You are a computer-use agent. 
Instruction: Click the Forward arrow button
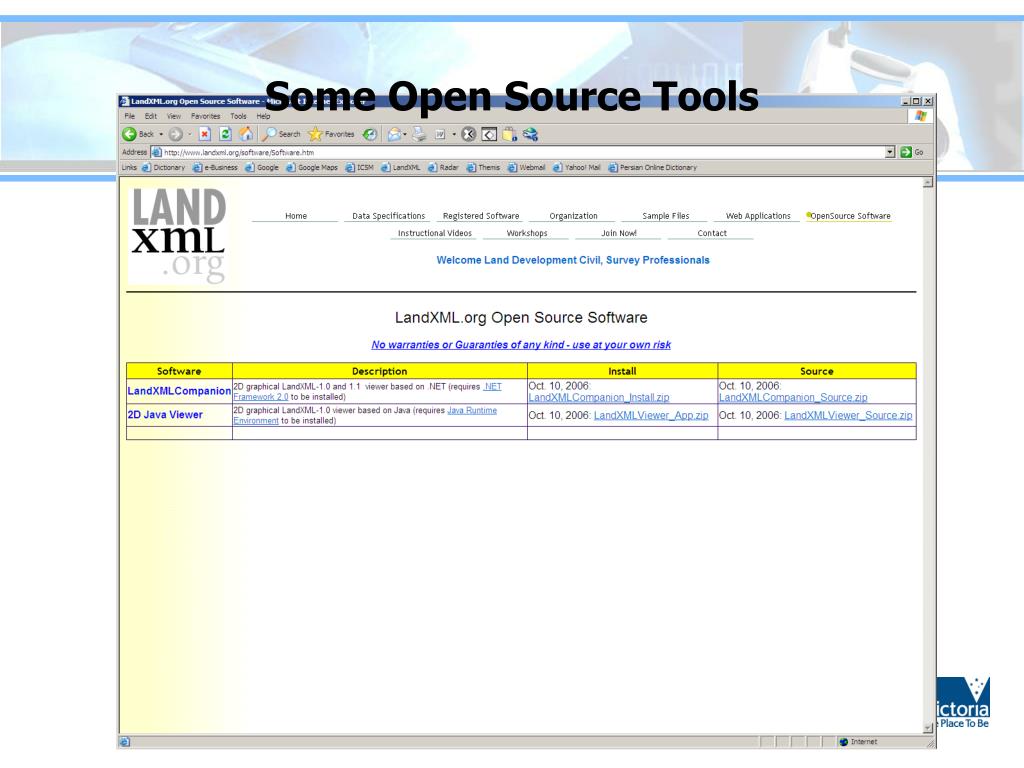175,134
